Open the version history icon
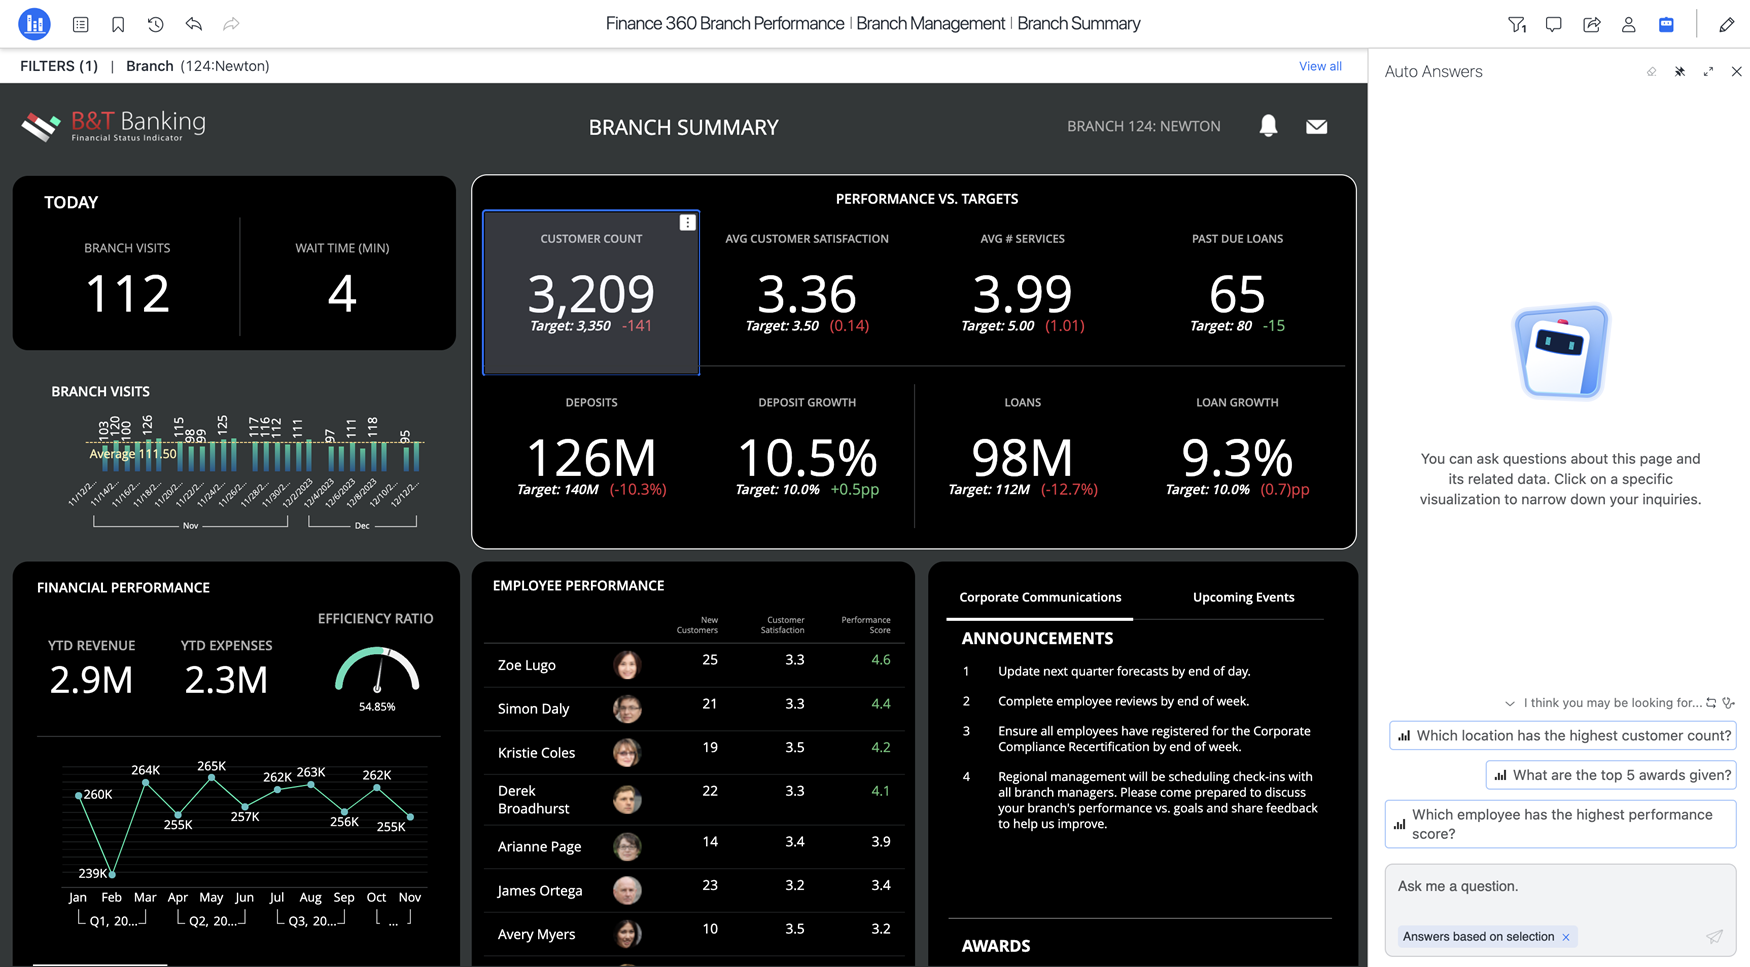This screenshot has height=967, width=1750. click(x=156, y=24)
